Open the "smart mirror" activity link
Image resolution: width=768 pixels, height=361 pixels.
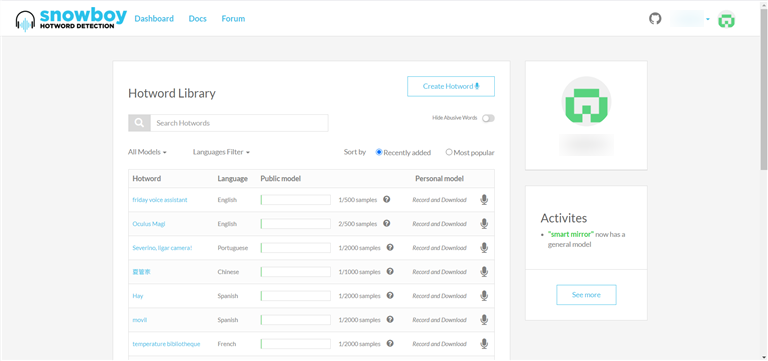coord(571,234)
